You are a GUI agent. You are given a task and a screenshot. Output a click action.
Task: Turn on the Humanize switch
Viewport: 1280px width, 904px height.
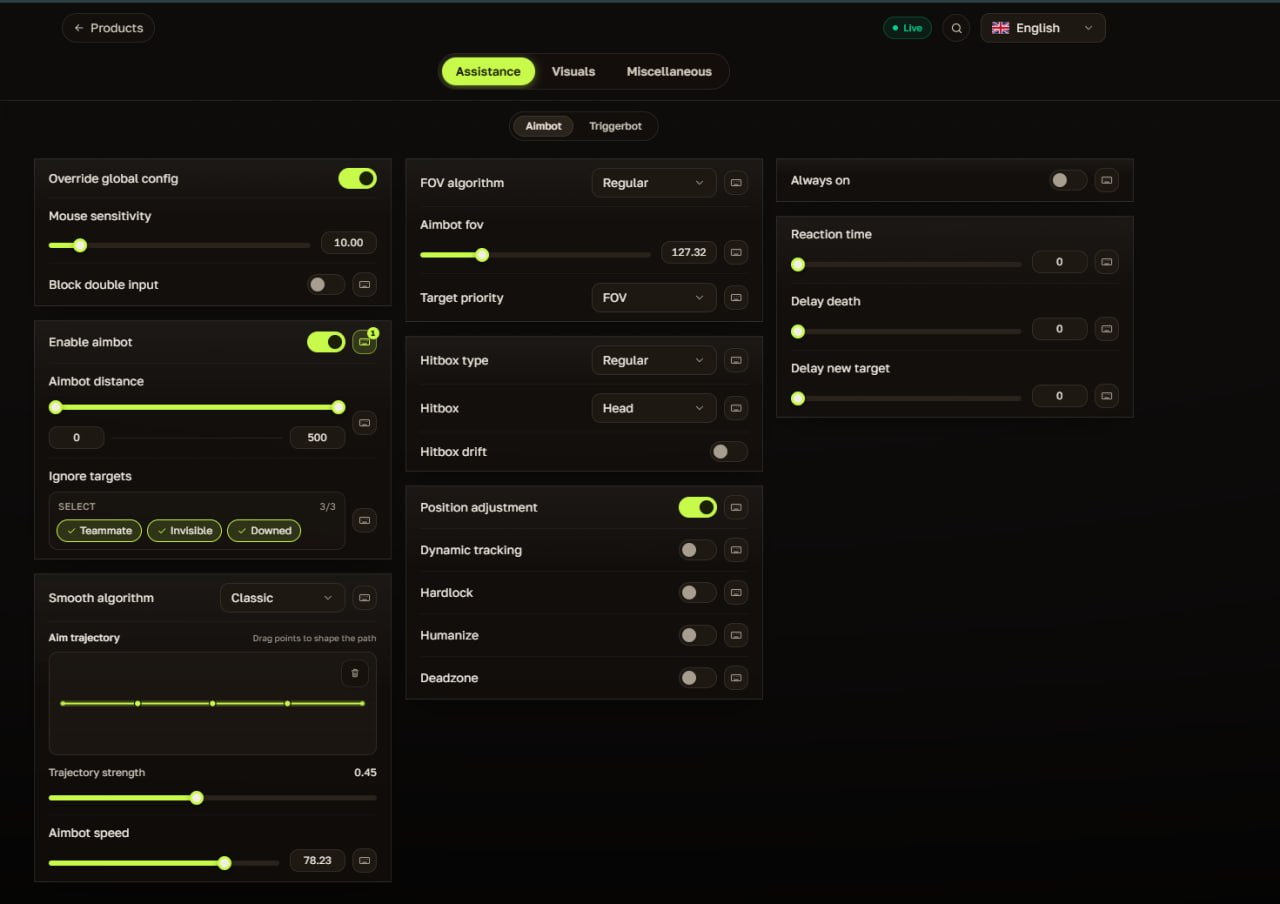698,635
